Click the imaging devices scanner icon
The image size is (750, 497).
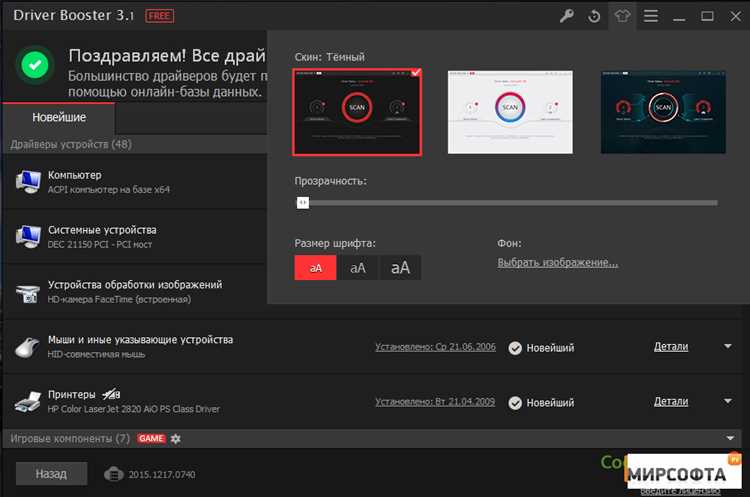(x=28, y=293)
